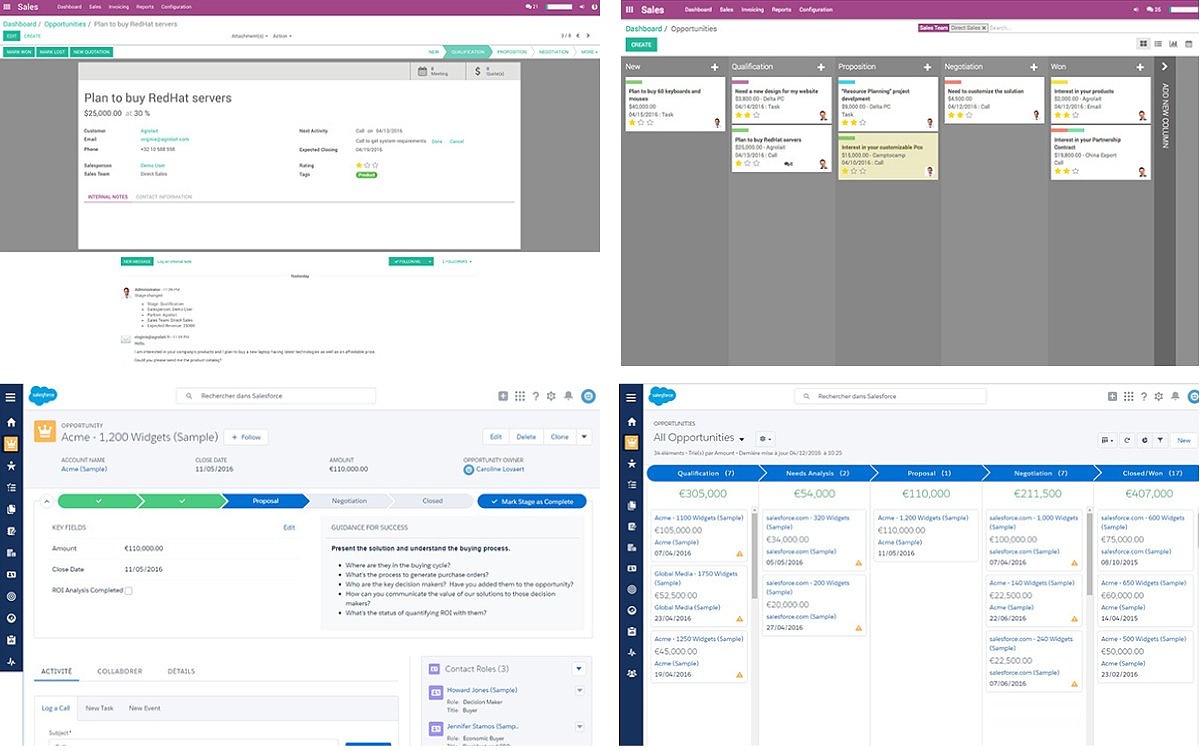The image size is (1200, 751).
Task: Open the arrow dropdown next to Clone
Action: (584, 437)
